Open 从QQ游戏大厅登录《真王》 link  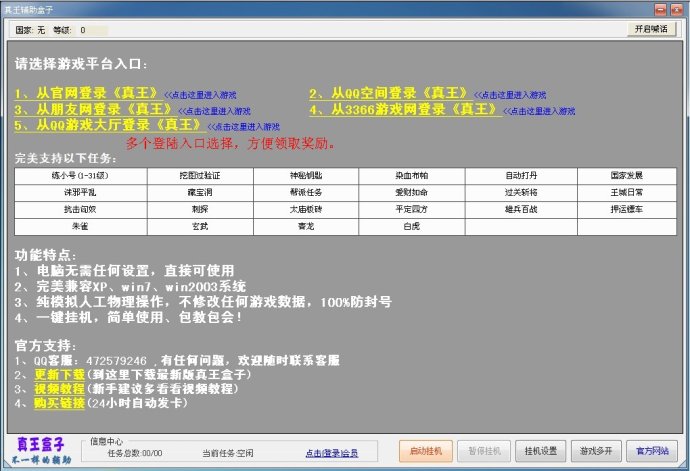[109, 125]
